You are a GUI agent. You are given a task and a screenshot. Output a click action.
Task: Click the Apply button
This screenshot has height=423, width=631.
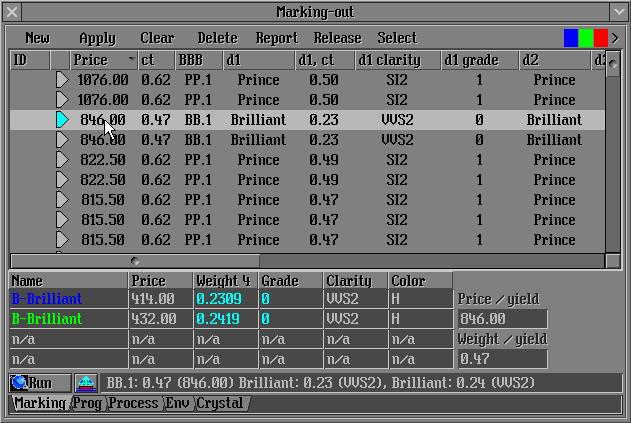(x=97, y=38)
